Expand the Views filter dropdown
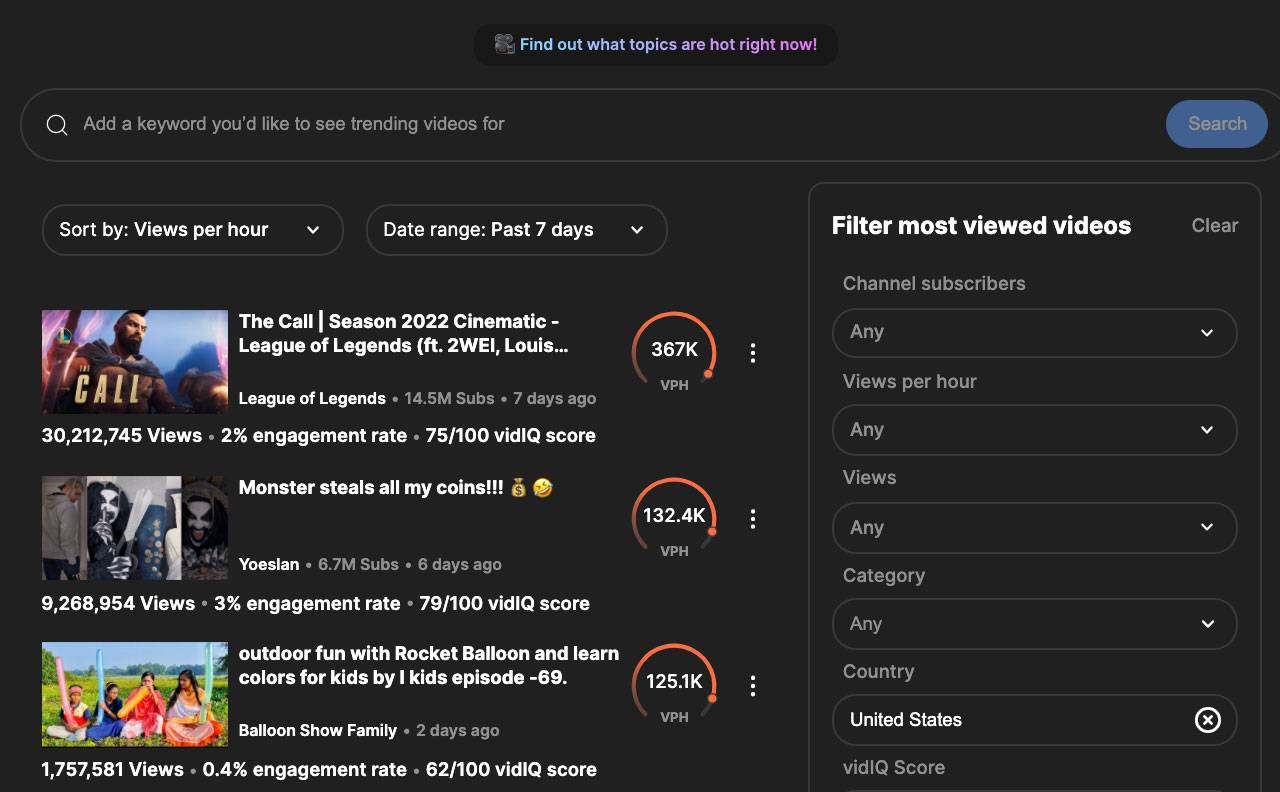Screen dimensions: 1280x792 click(1034, 527)
